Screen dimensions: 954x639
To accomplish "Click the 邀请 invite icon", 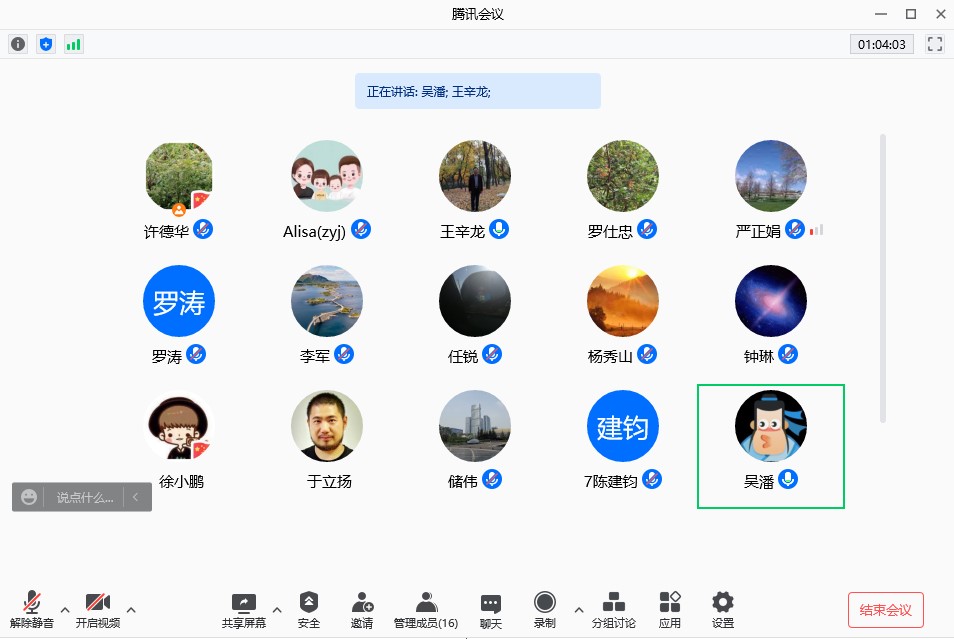I will 362,609.
